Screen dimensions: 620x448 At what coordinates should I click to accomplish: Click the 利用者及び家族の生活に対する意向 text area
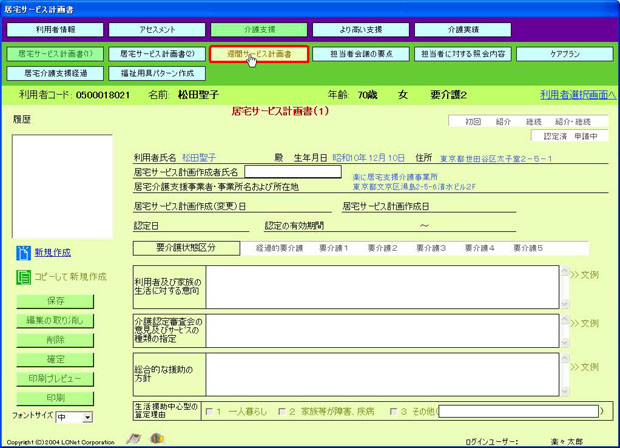[382, 287]
